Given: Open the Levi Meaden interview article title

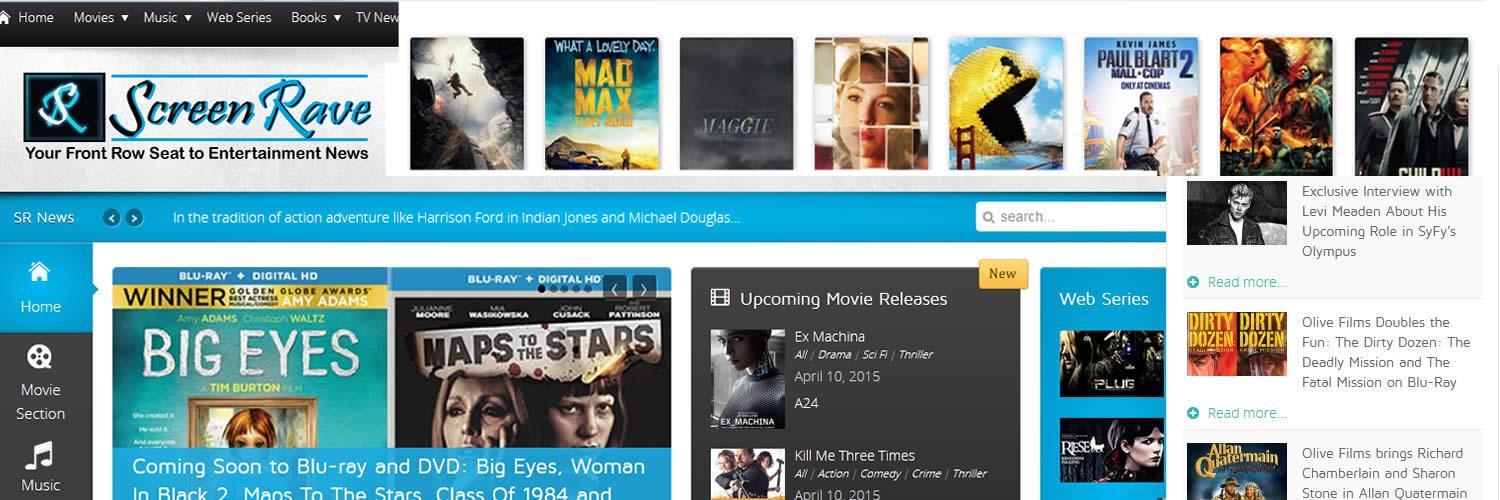Looking at the screenshot, I should click(1379, 221).
